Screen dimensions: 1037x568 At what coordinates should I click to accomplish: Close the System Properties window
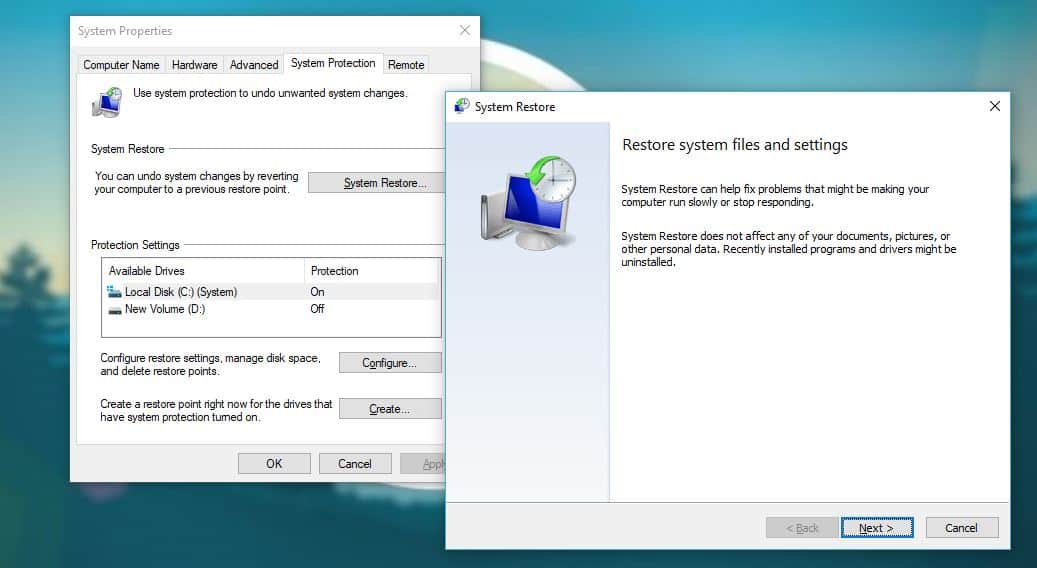tap(465, 30)
